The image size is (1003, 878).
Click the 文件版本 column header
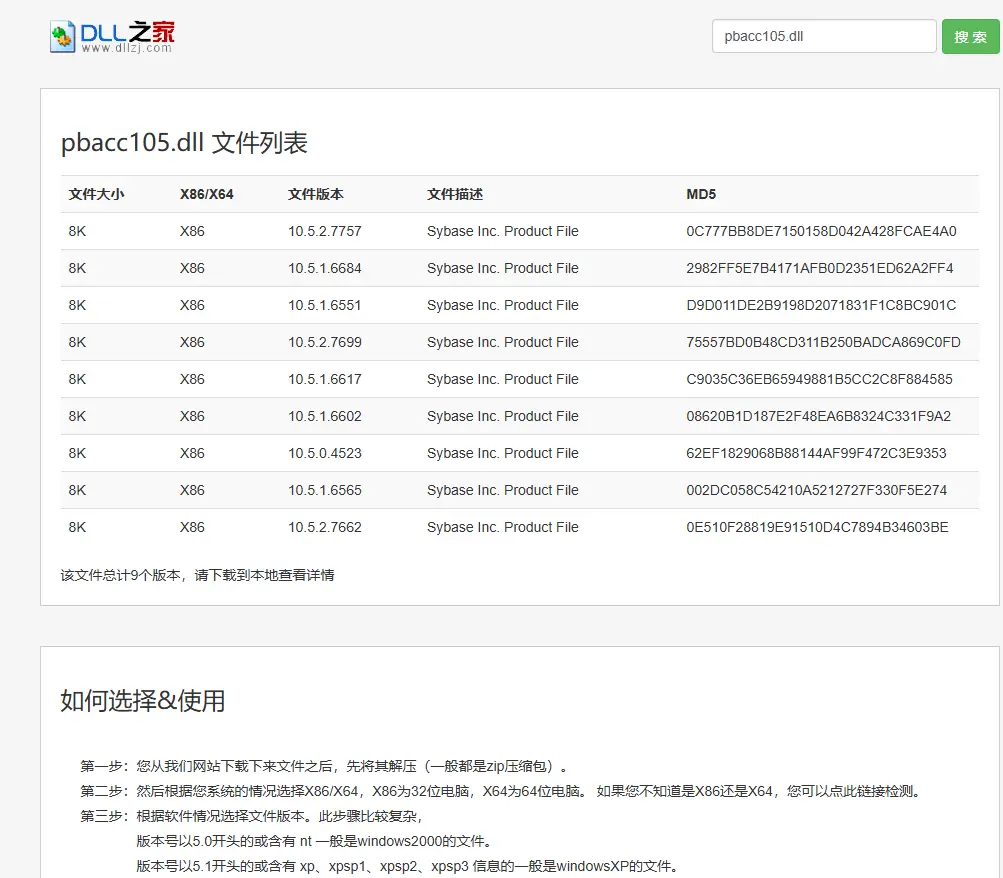tap(315, 194)
